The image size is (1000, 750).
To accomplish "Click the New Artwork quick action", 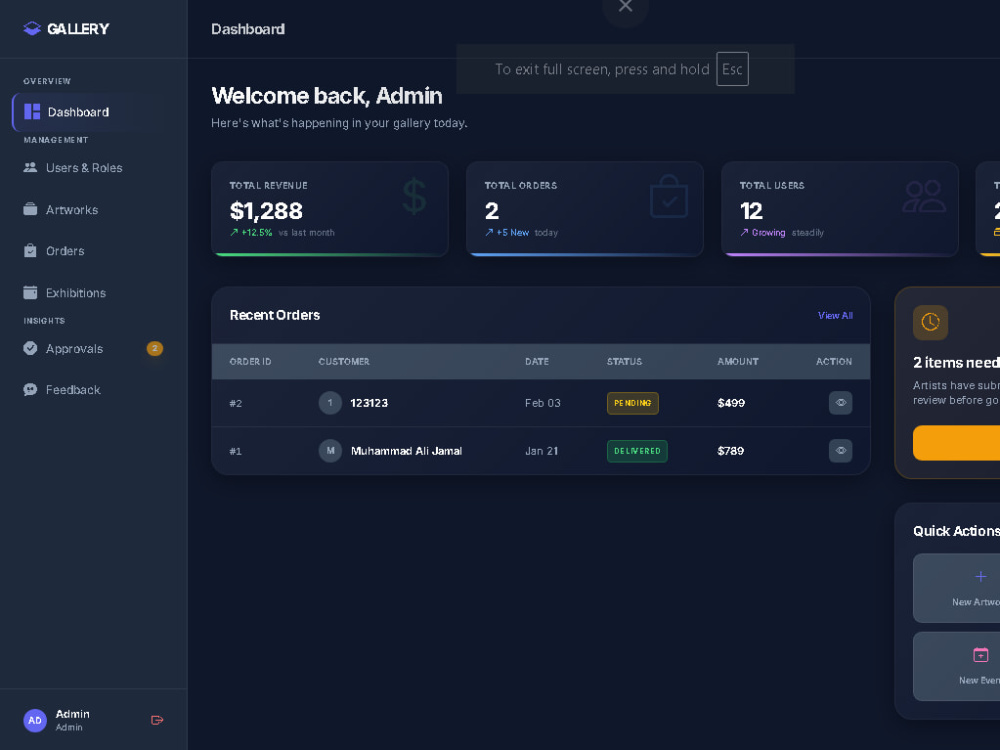I will click(957, 588).
